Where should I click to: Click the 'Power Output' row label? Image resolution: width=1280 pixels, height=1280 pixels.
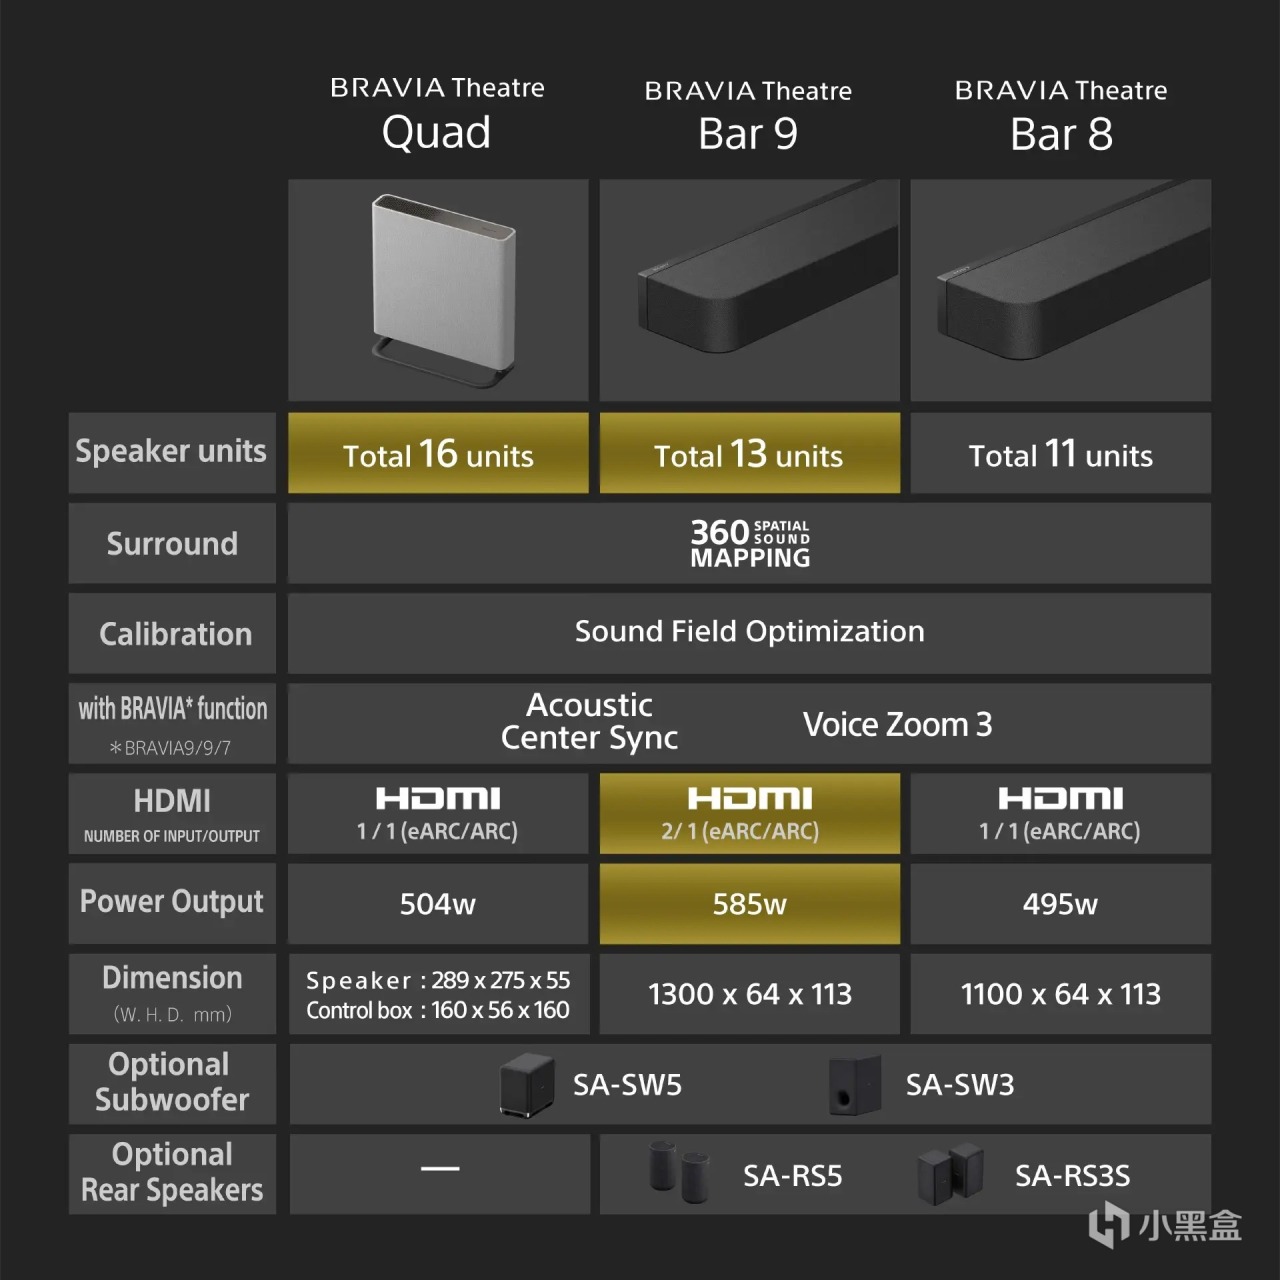172,902
